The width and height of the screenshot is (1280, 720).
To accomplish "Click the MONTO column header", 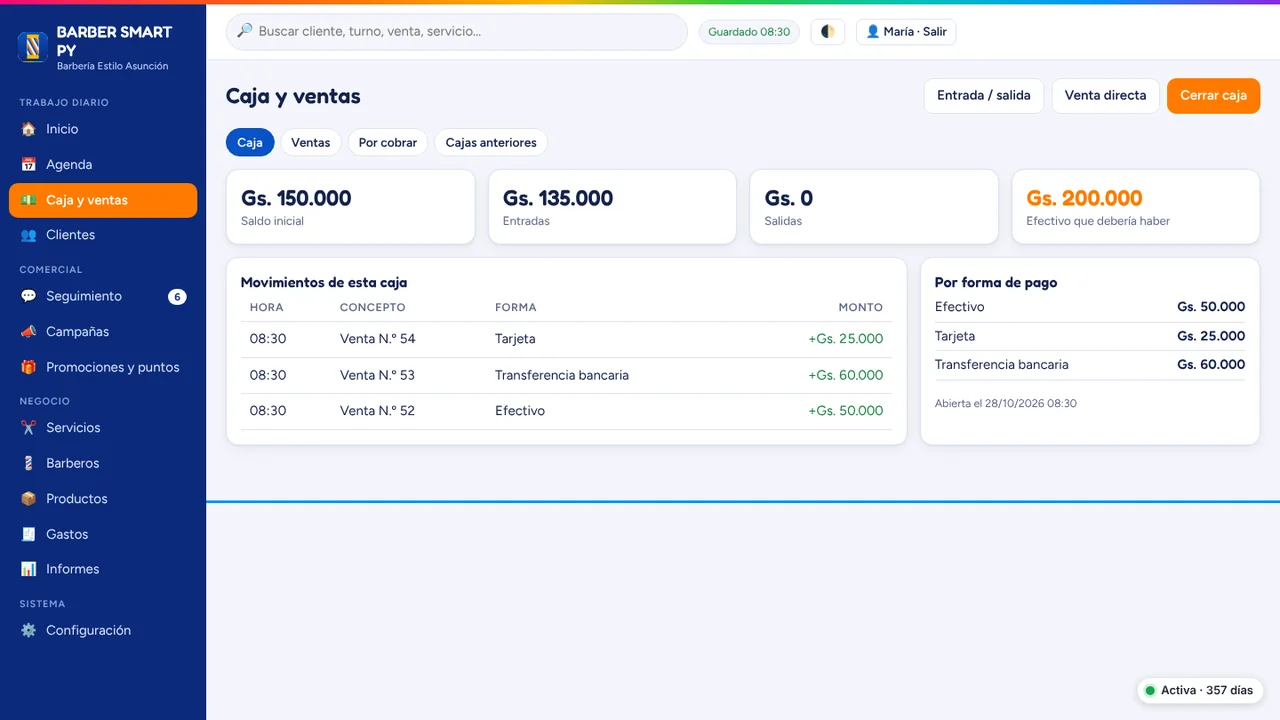I will click(x=861, y=307).
